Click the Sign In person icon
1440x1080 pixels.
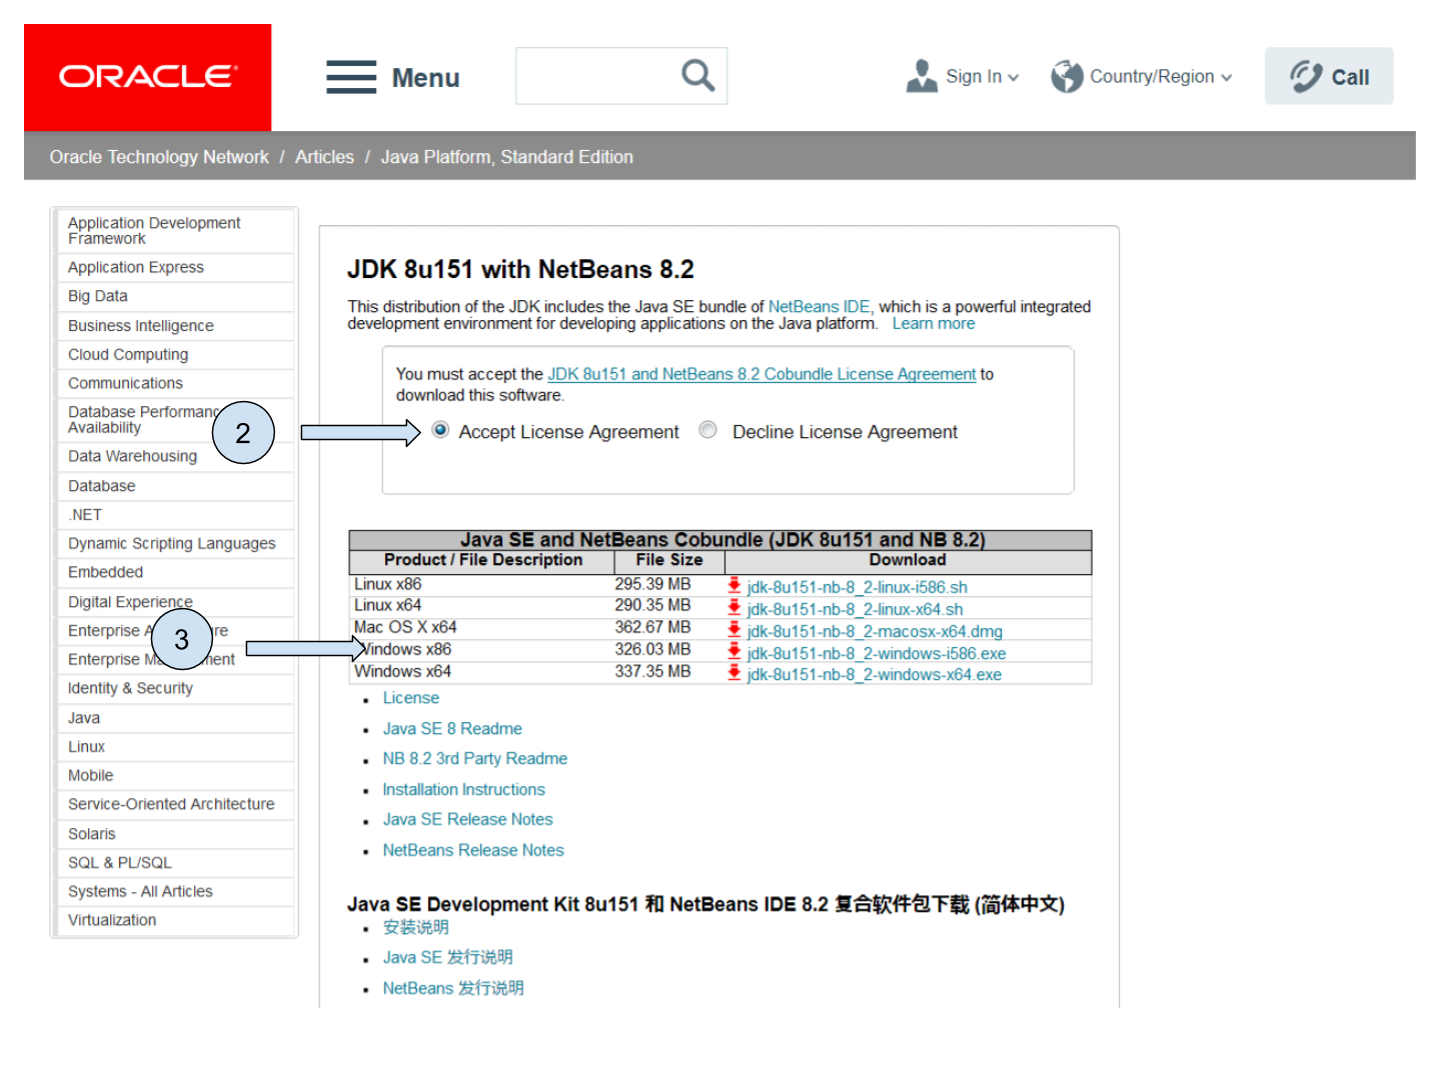coord(921,76)
